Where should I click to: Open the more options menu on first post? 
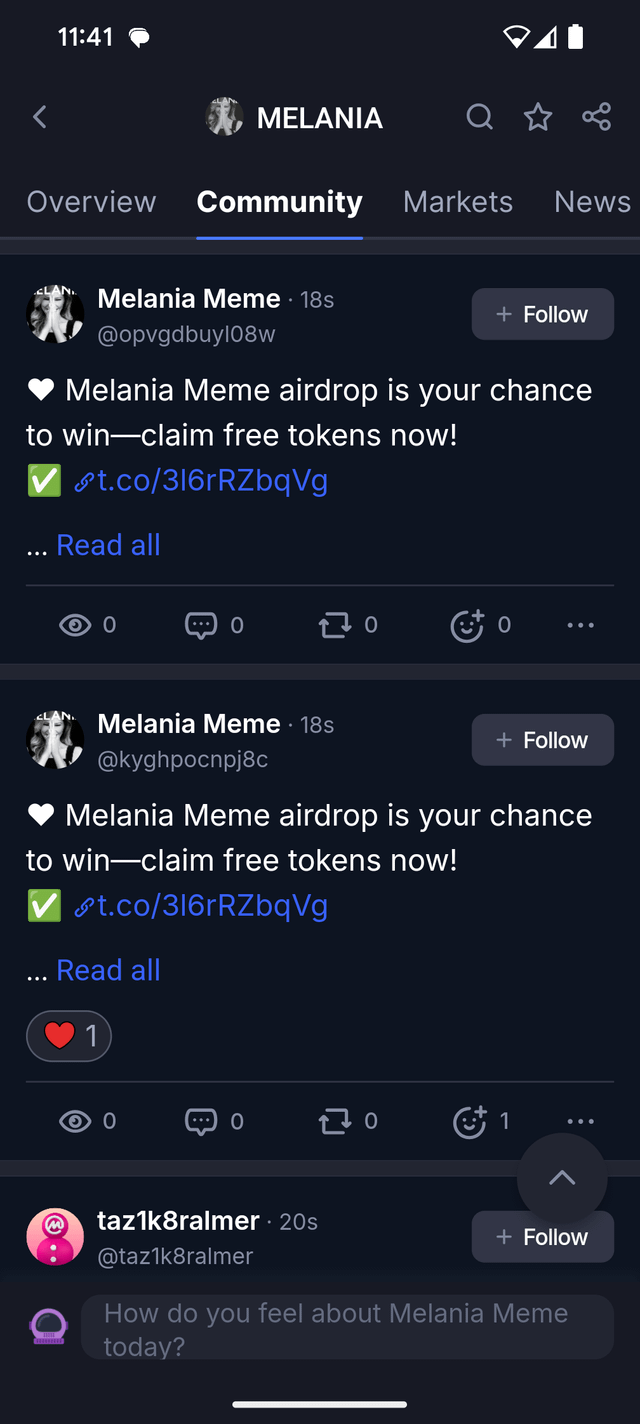[580, 626]
